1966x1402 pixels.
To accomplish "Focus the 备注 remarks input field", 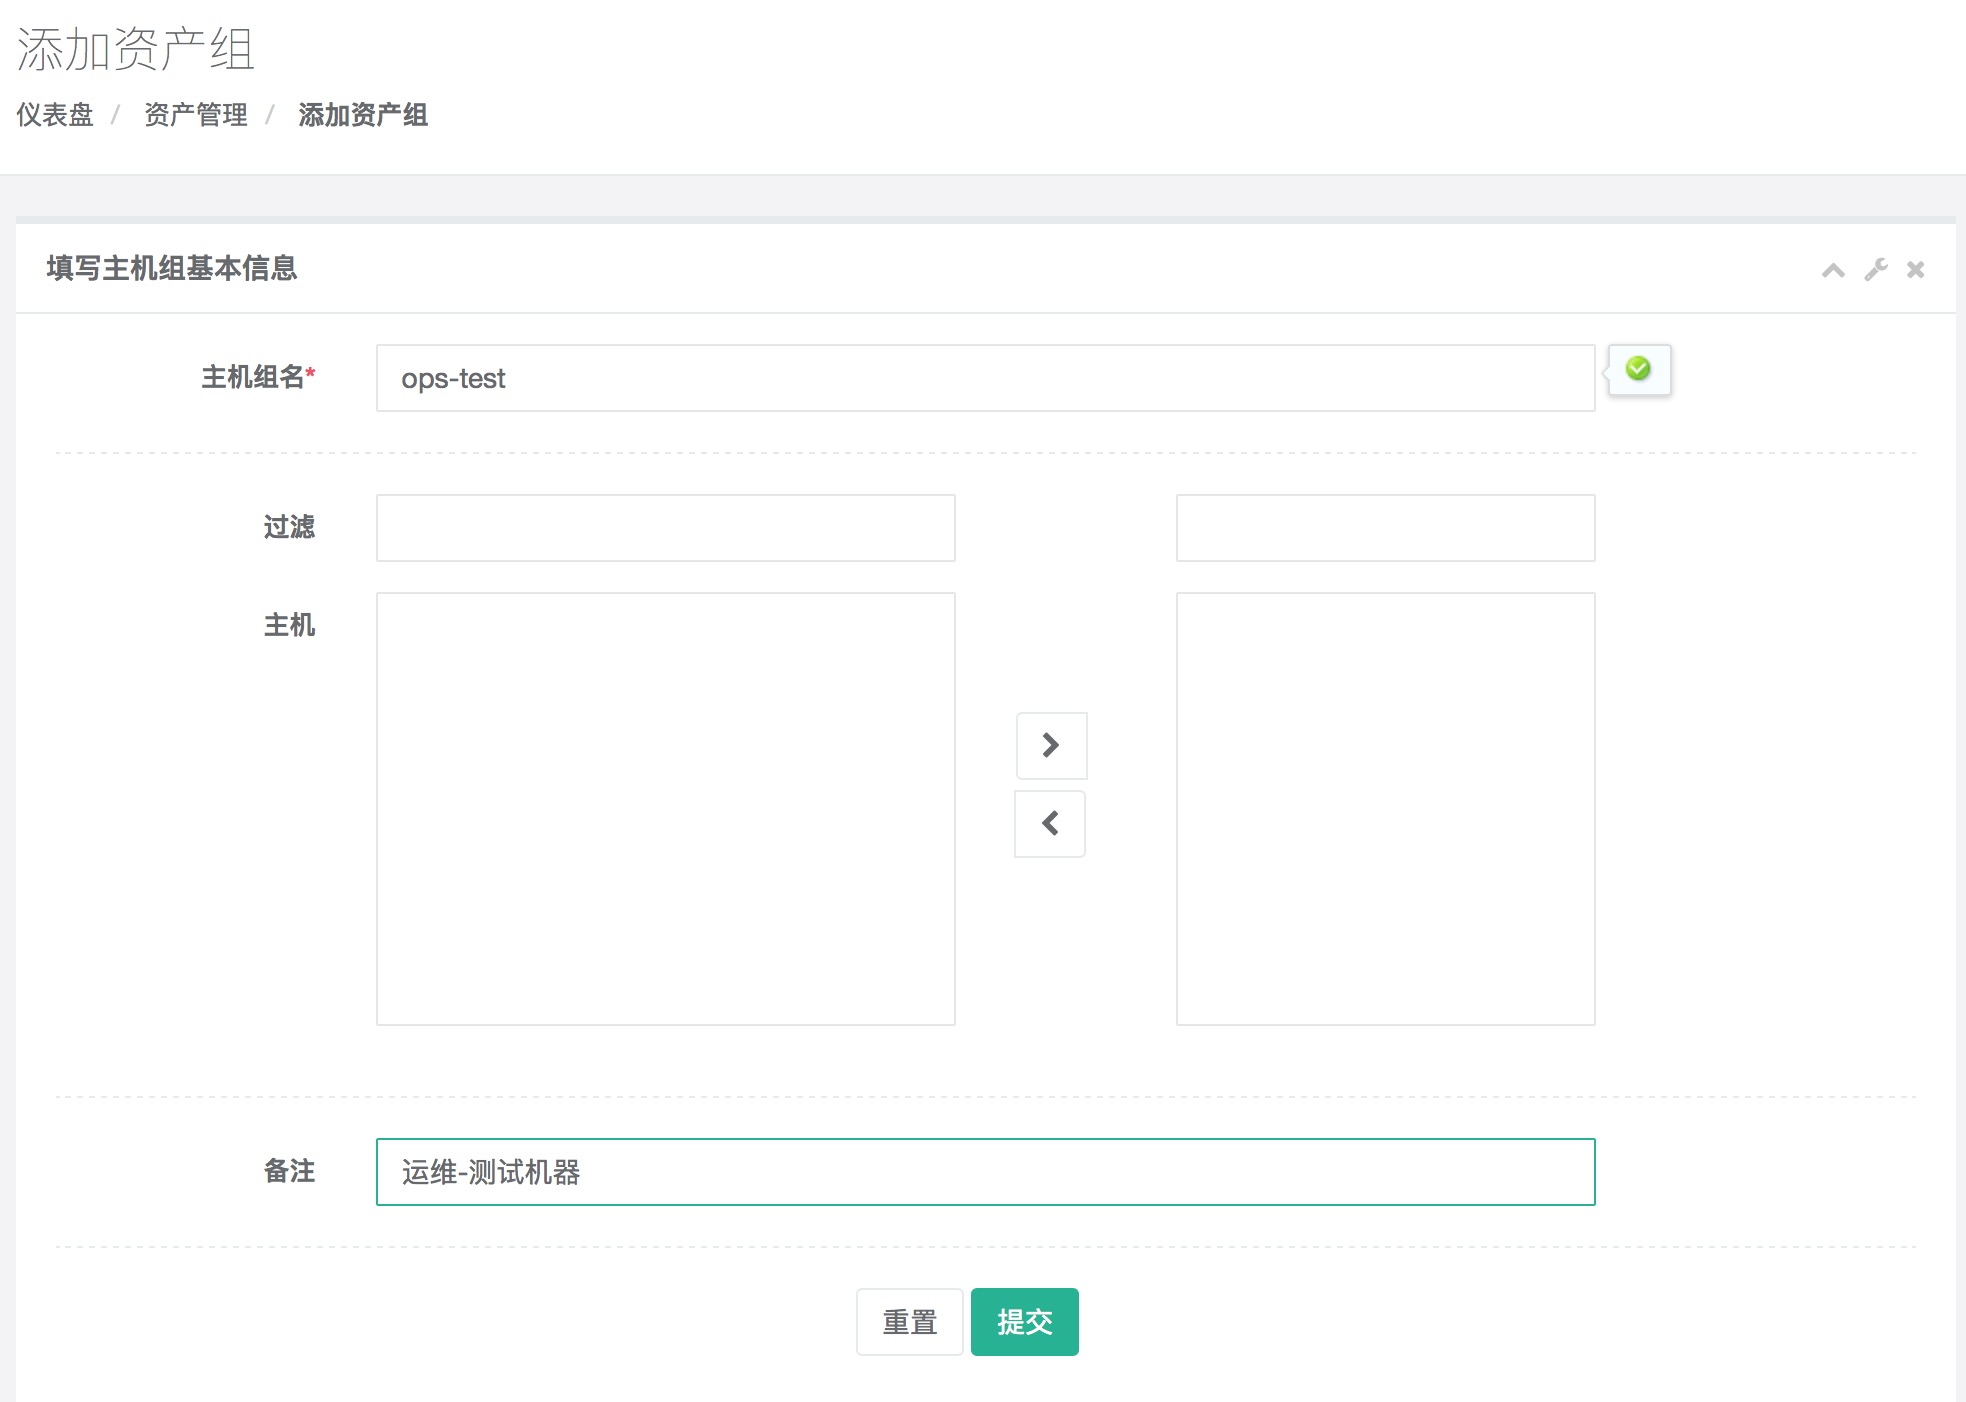I will 985,1172.
